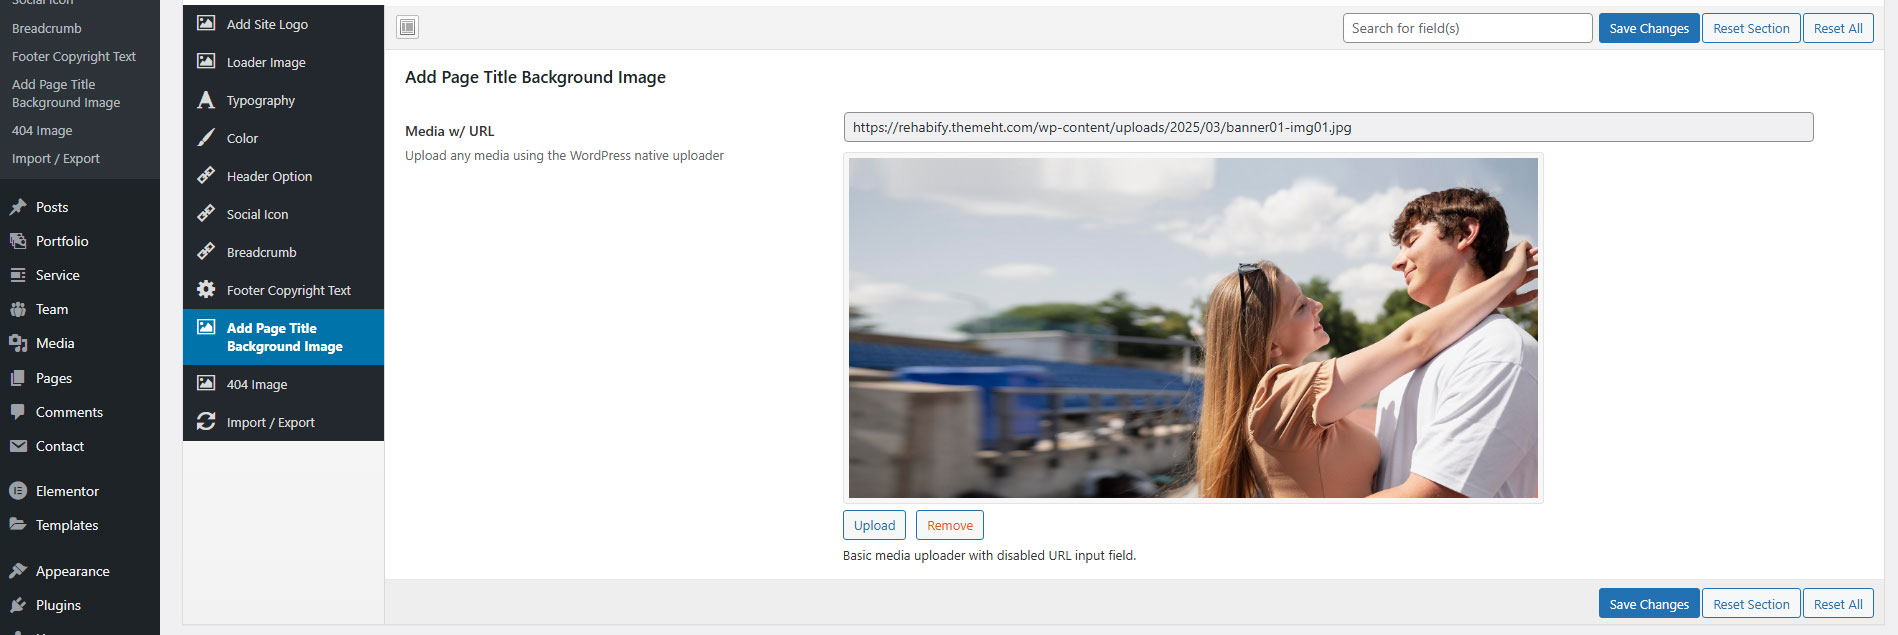Click the Portfolio sidebar icon
The height and width of the screenshot is (635, 1898).
pos(18,241)
